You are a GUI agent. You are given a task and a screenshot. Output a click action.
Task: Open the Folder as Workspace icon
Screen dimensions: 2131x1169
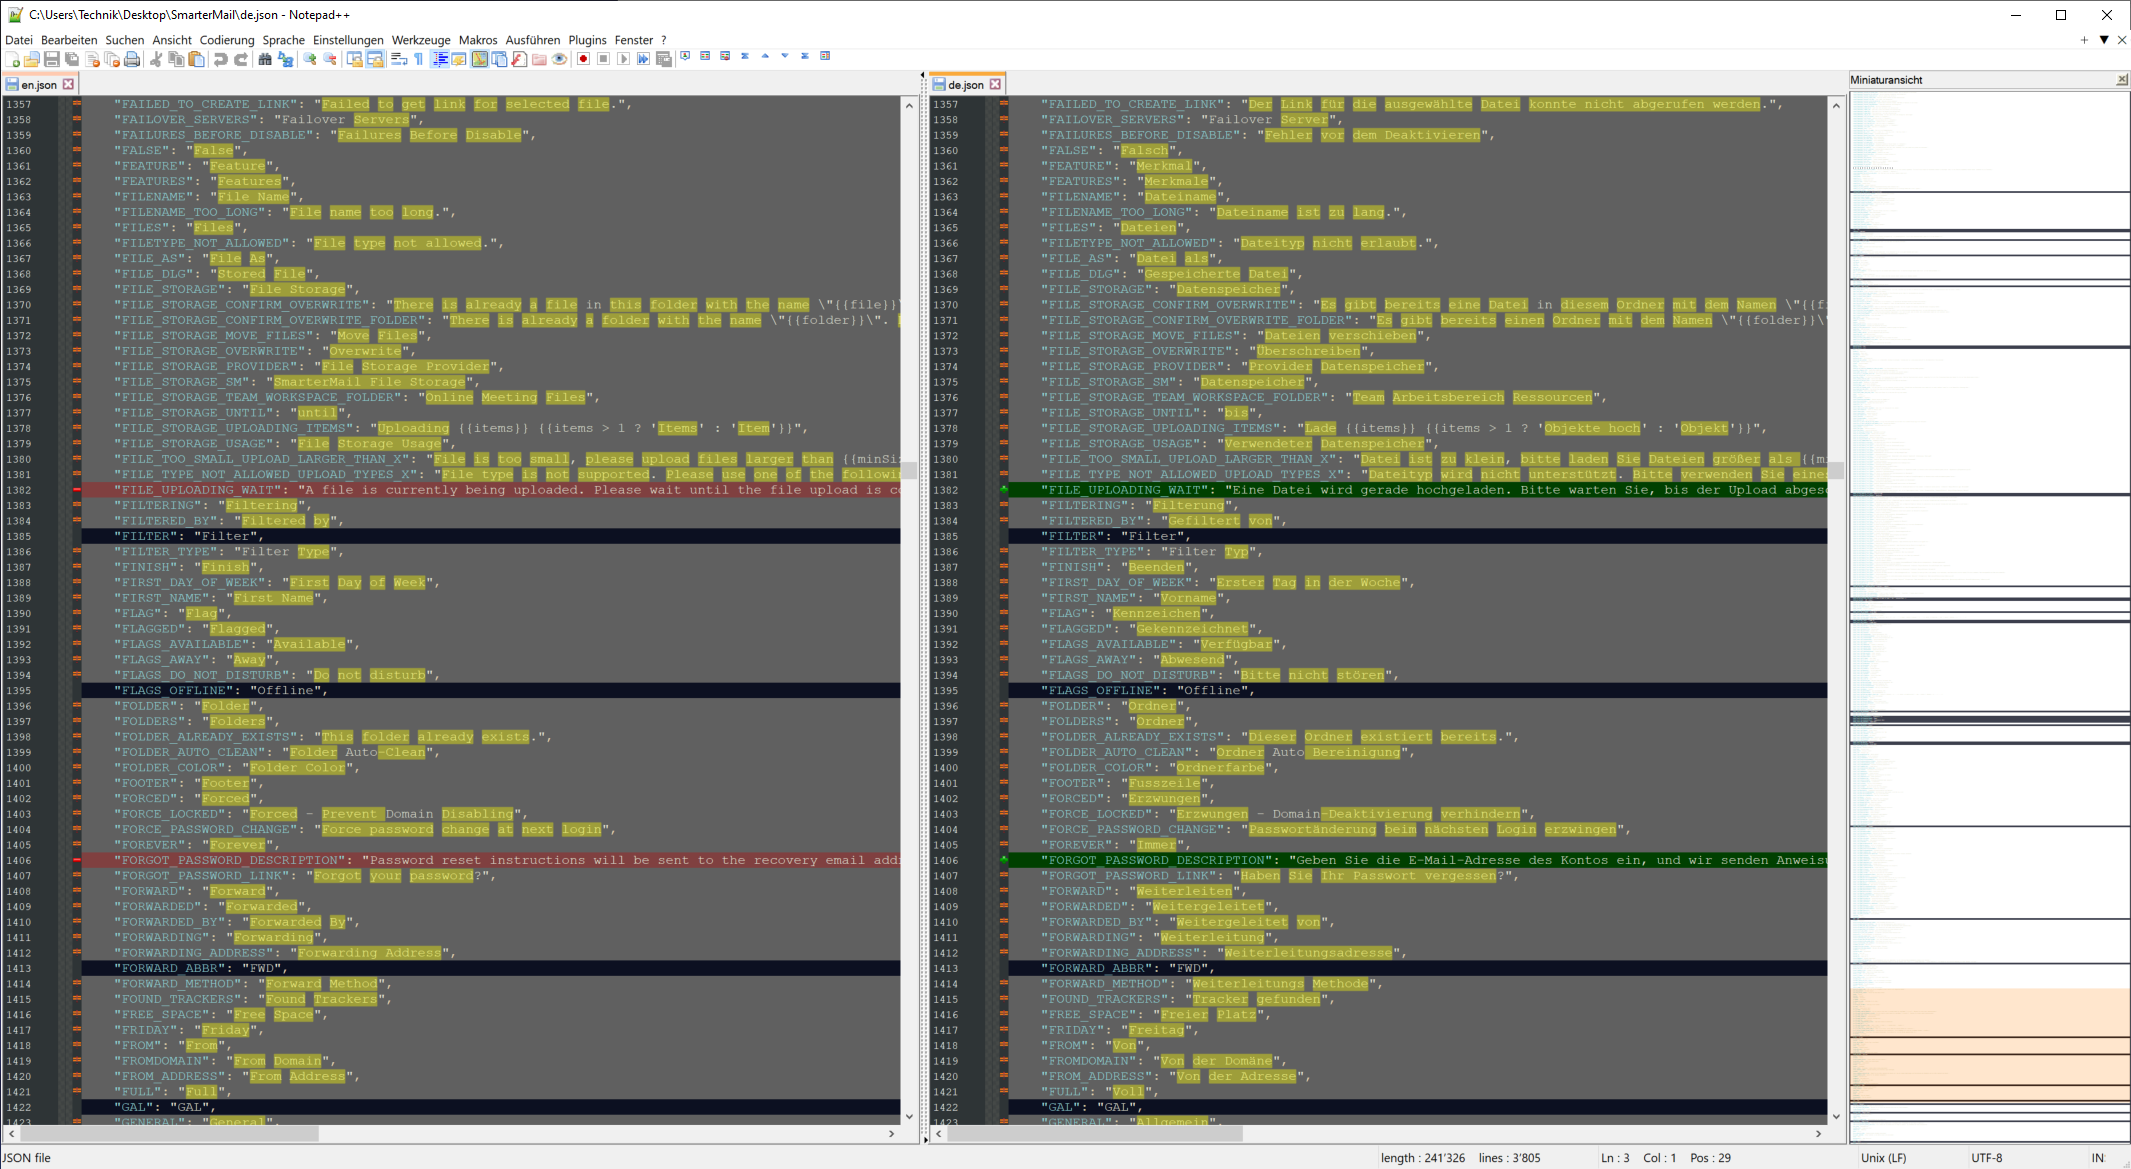click(x=539, y=59)
